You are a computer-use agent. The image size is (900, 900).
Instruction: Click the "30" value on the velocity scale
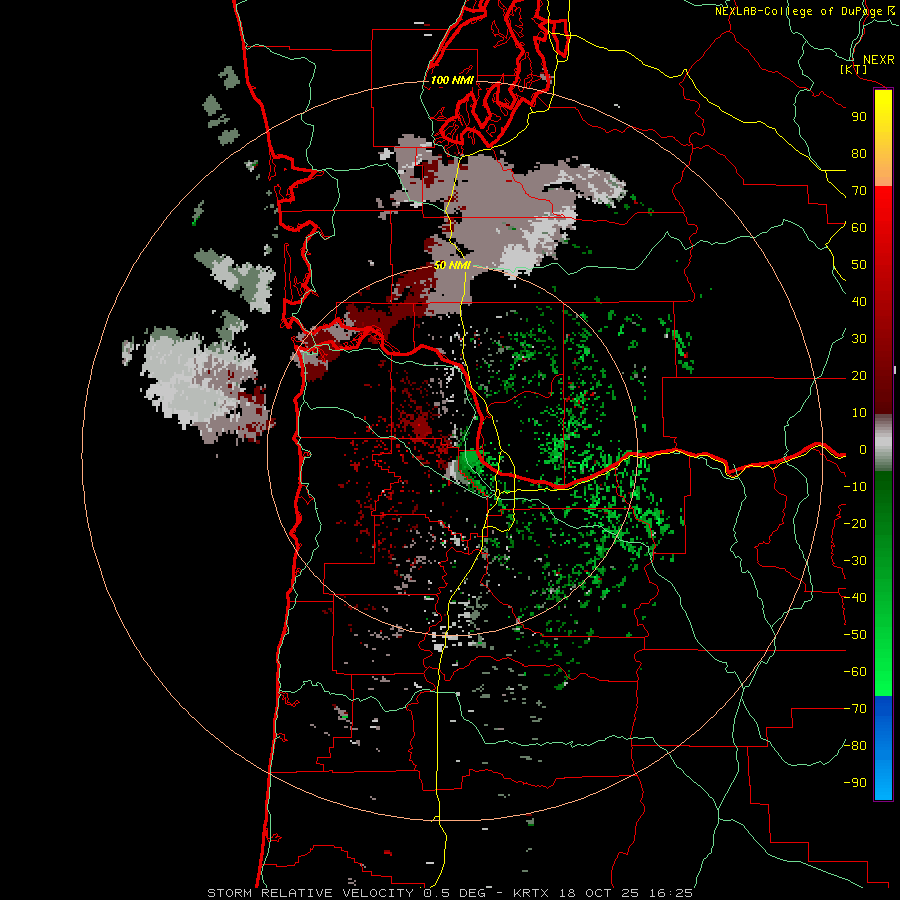pyautogui.click(x=859, y=339)
